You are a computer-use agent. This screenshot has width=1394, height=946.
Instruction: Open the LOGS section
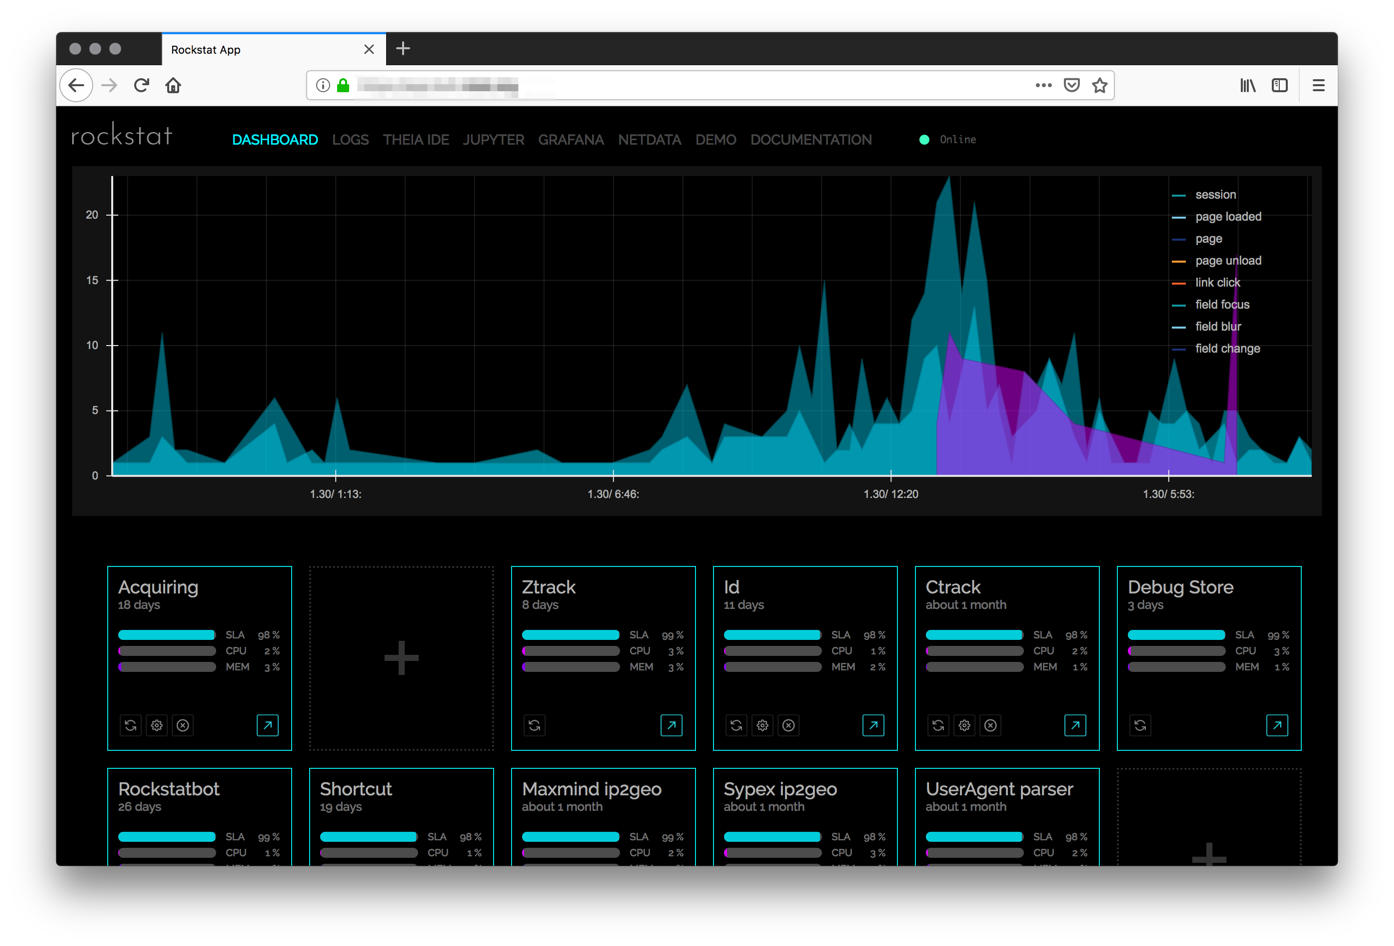pyautogui.click(x=351, y=140)
